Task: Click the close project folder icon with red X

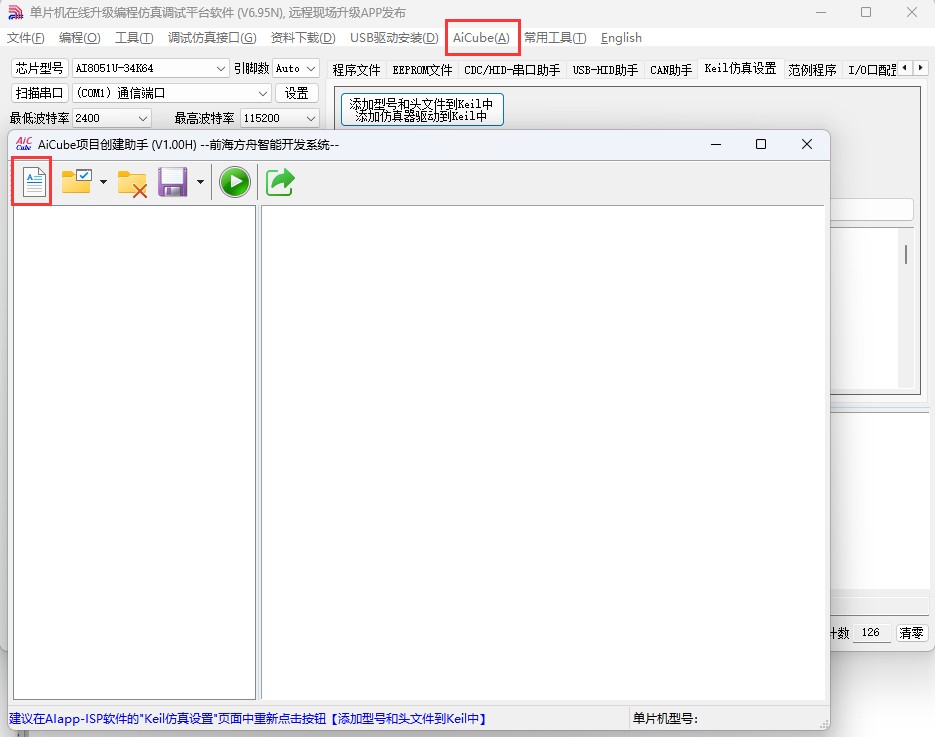Action: click(132, 183)
